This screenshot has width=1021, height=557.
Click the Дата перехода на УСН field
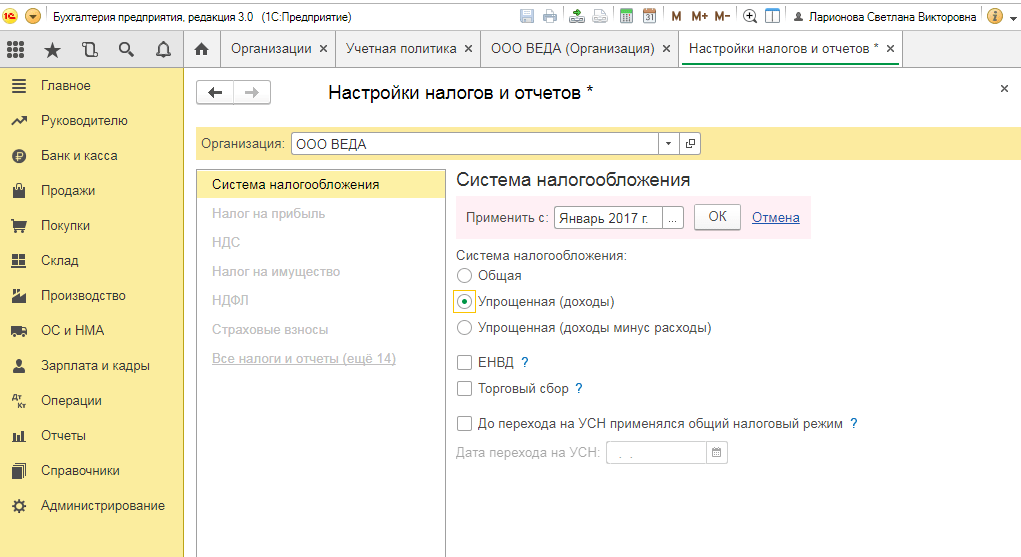coord(656,453)
